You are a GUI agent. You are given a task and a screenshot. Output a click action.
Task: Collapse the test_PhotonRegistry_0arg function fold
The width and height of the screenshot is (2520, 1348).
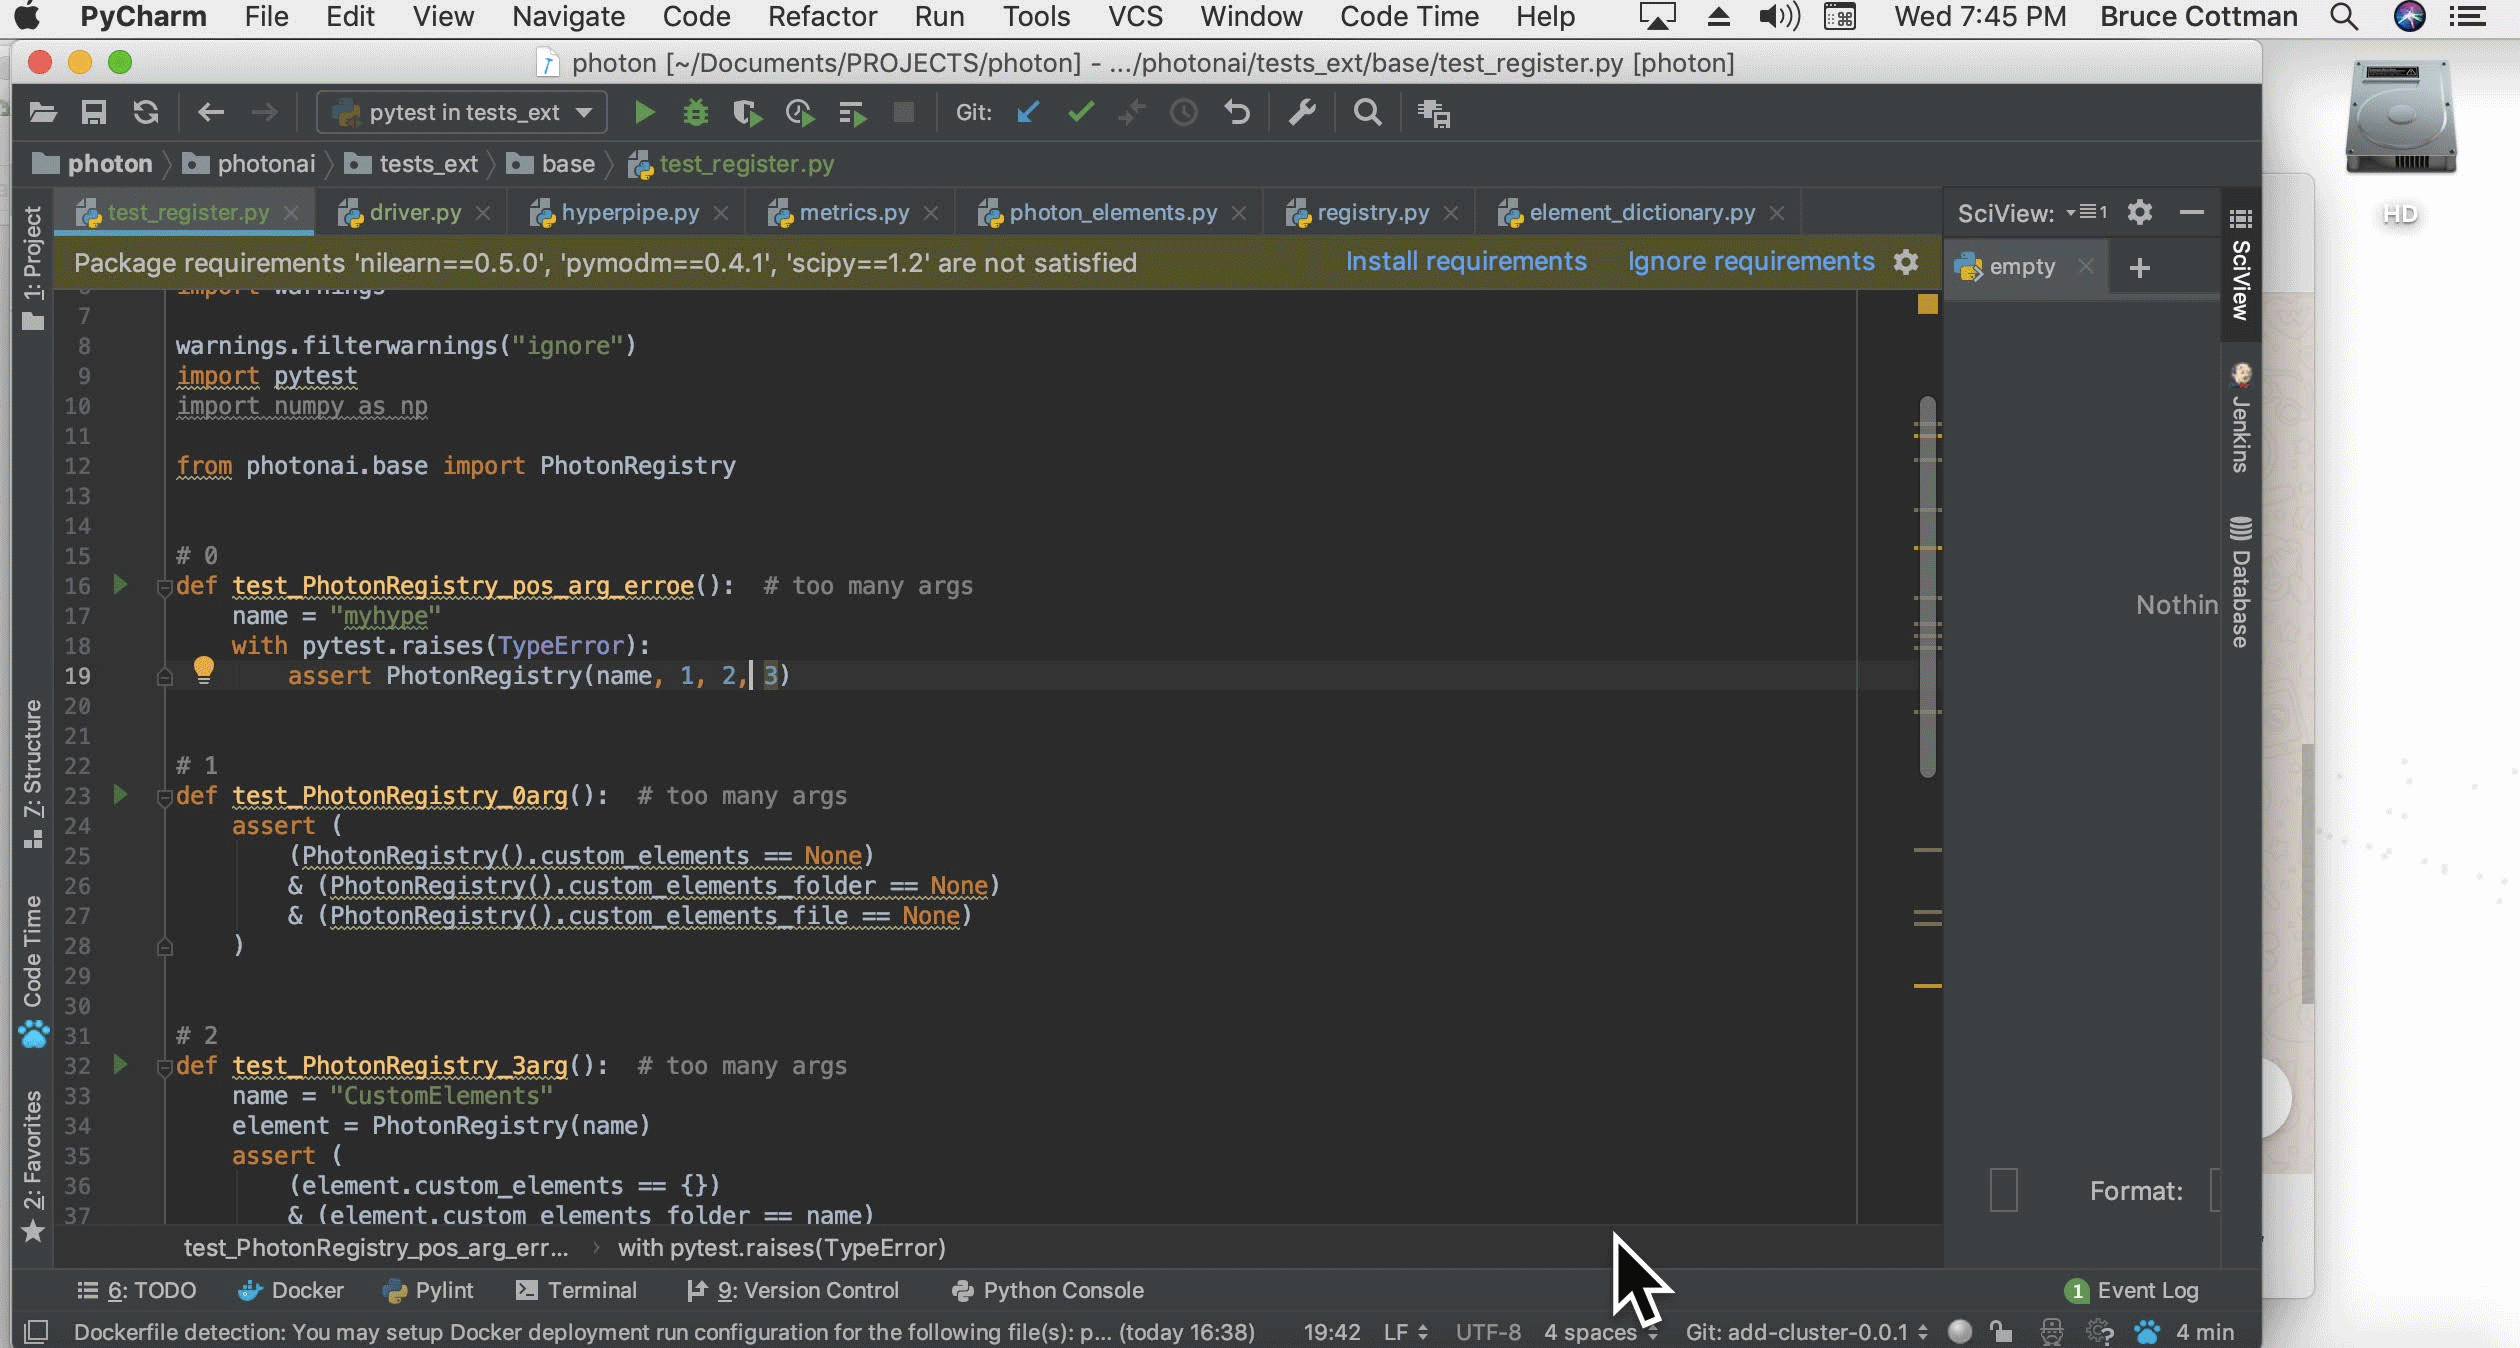click(x=164, y=797)
